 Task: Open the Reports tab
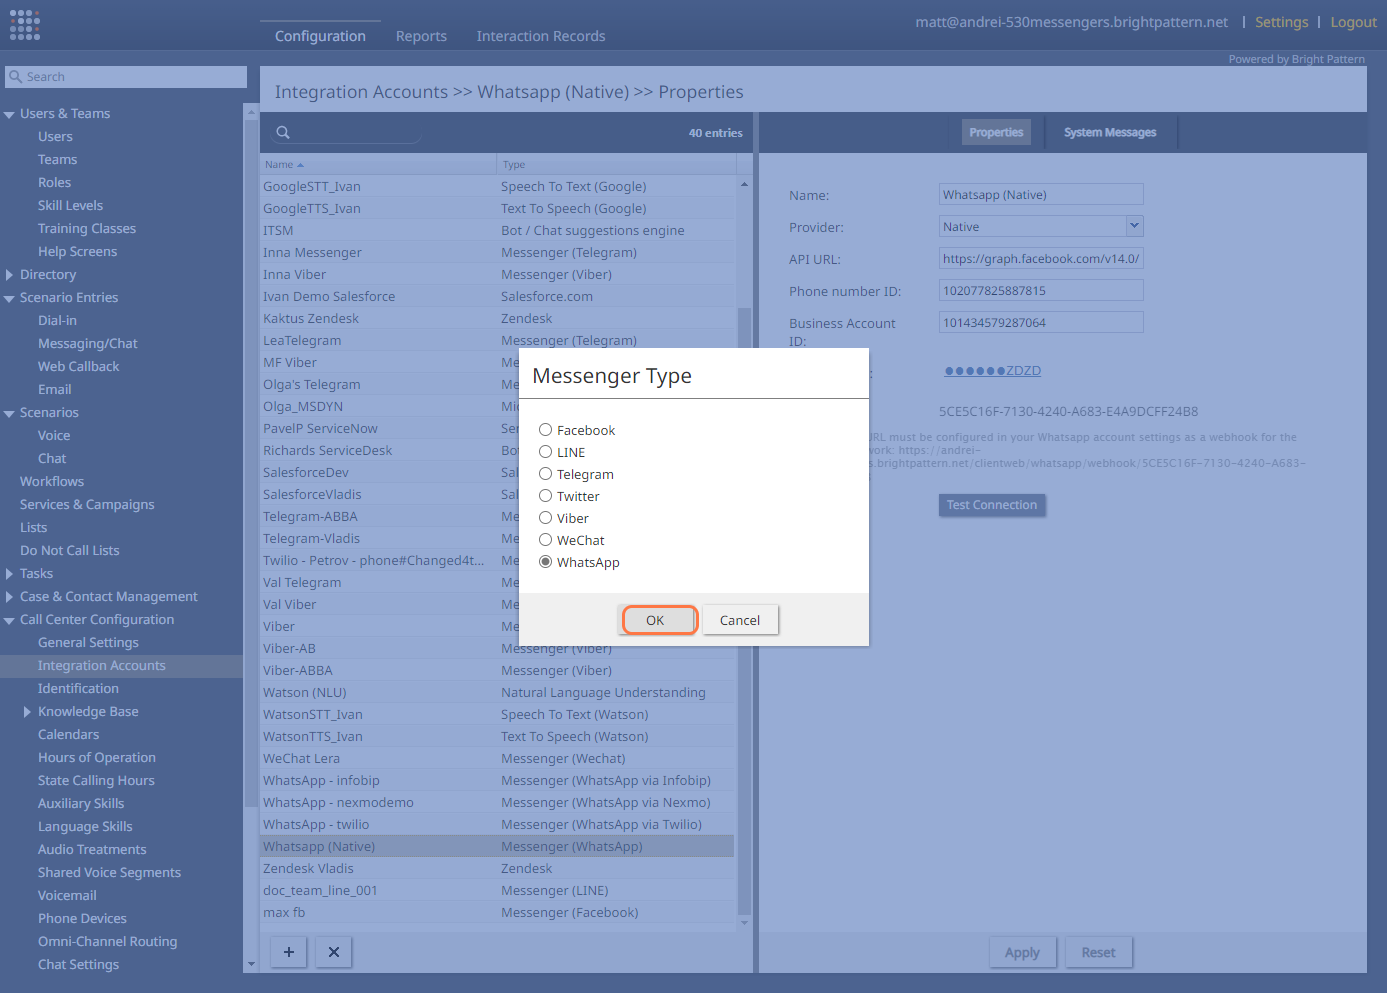(x=421, y=36)
